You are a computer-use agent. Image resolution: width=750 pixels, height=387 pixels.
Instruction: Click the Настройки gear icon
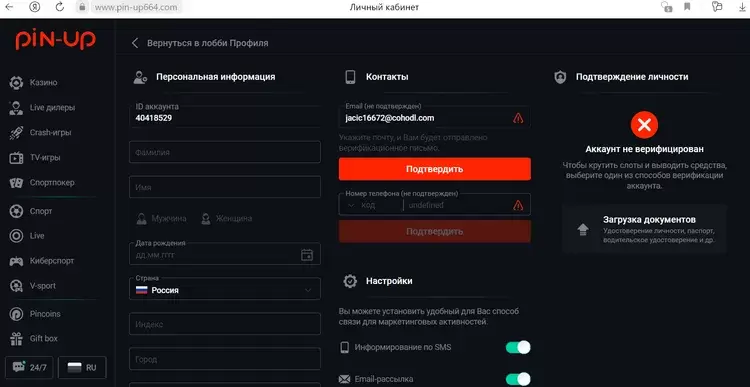350,281
